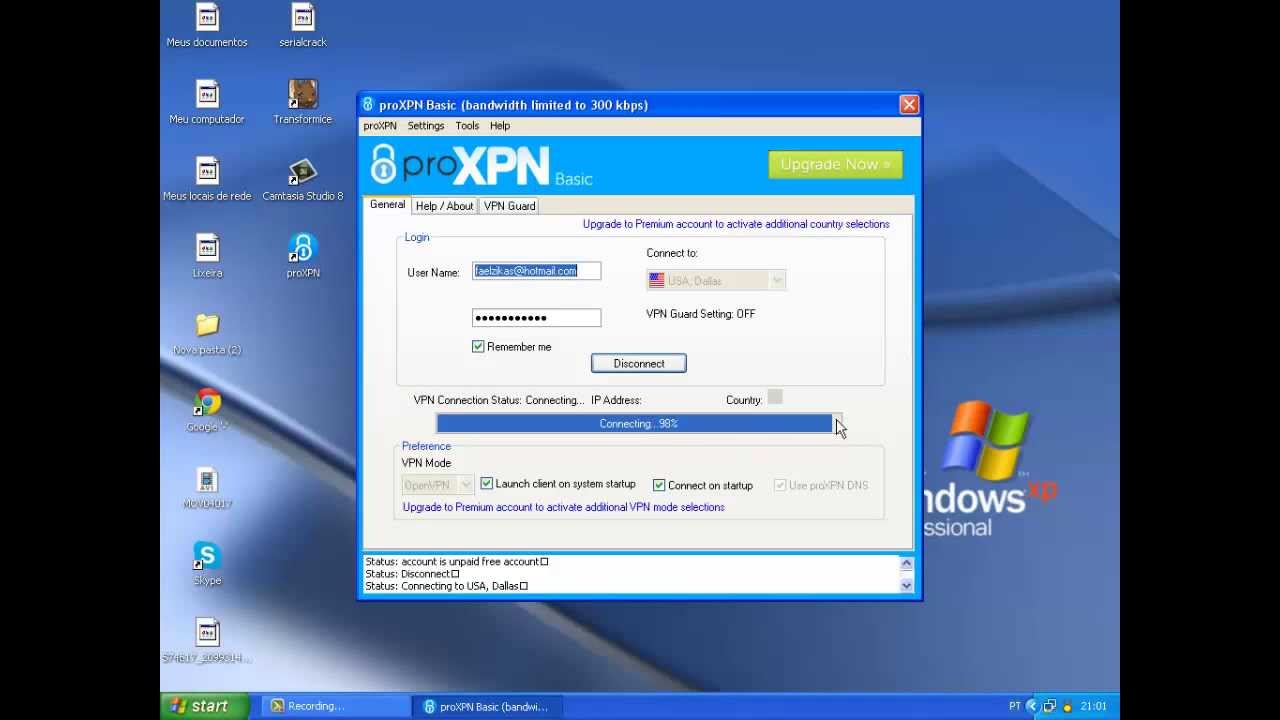Disable the Connect on startup checkbox
The width and height of the screenshot is (1280, 720).
[x=659, y=485]
